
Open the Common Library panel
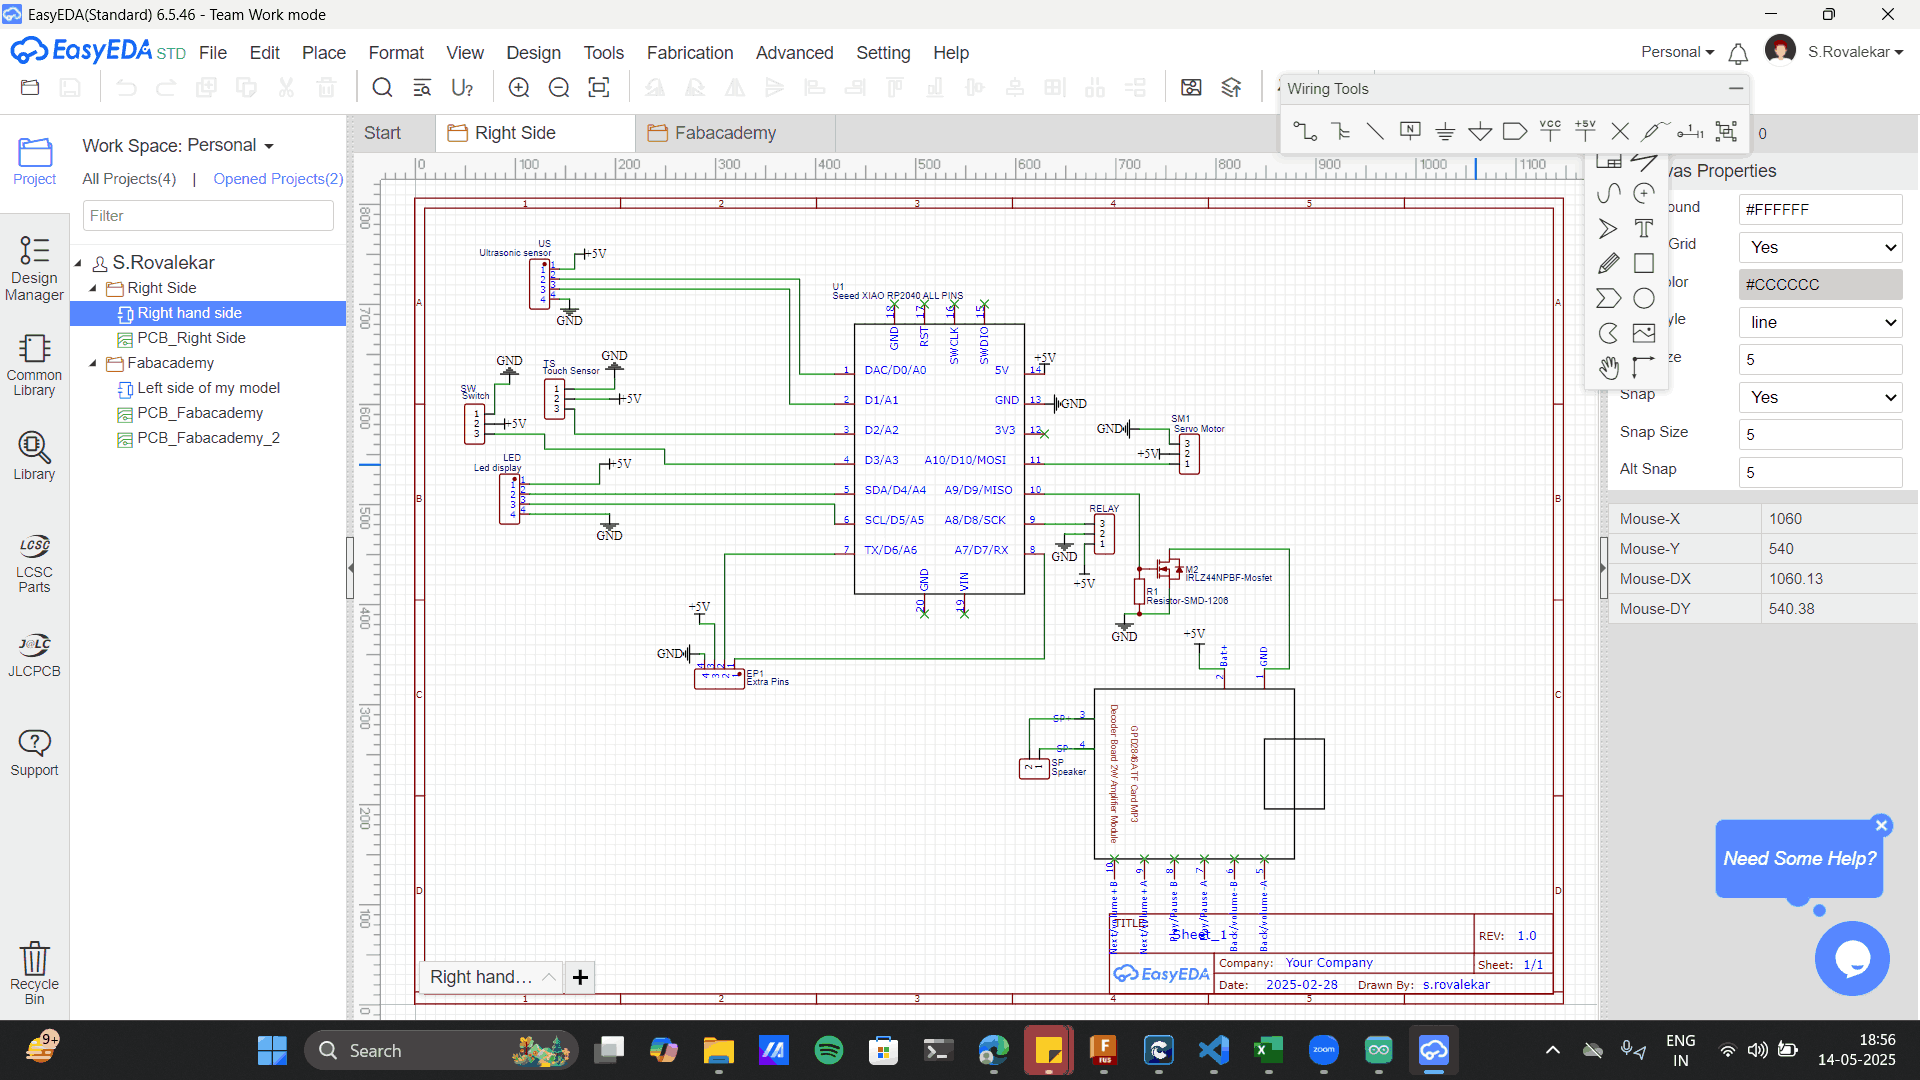34,365
